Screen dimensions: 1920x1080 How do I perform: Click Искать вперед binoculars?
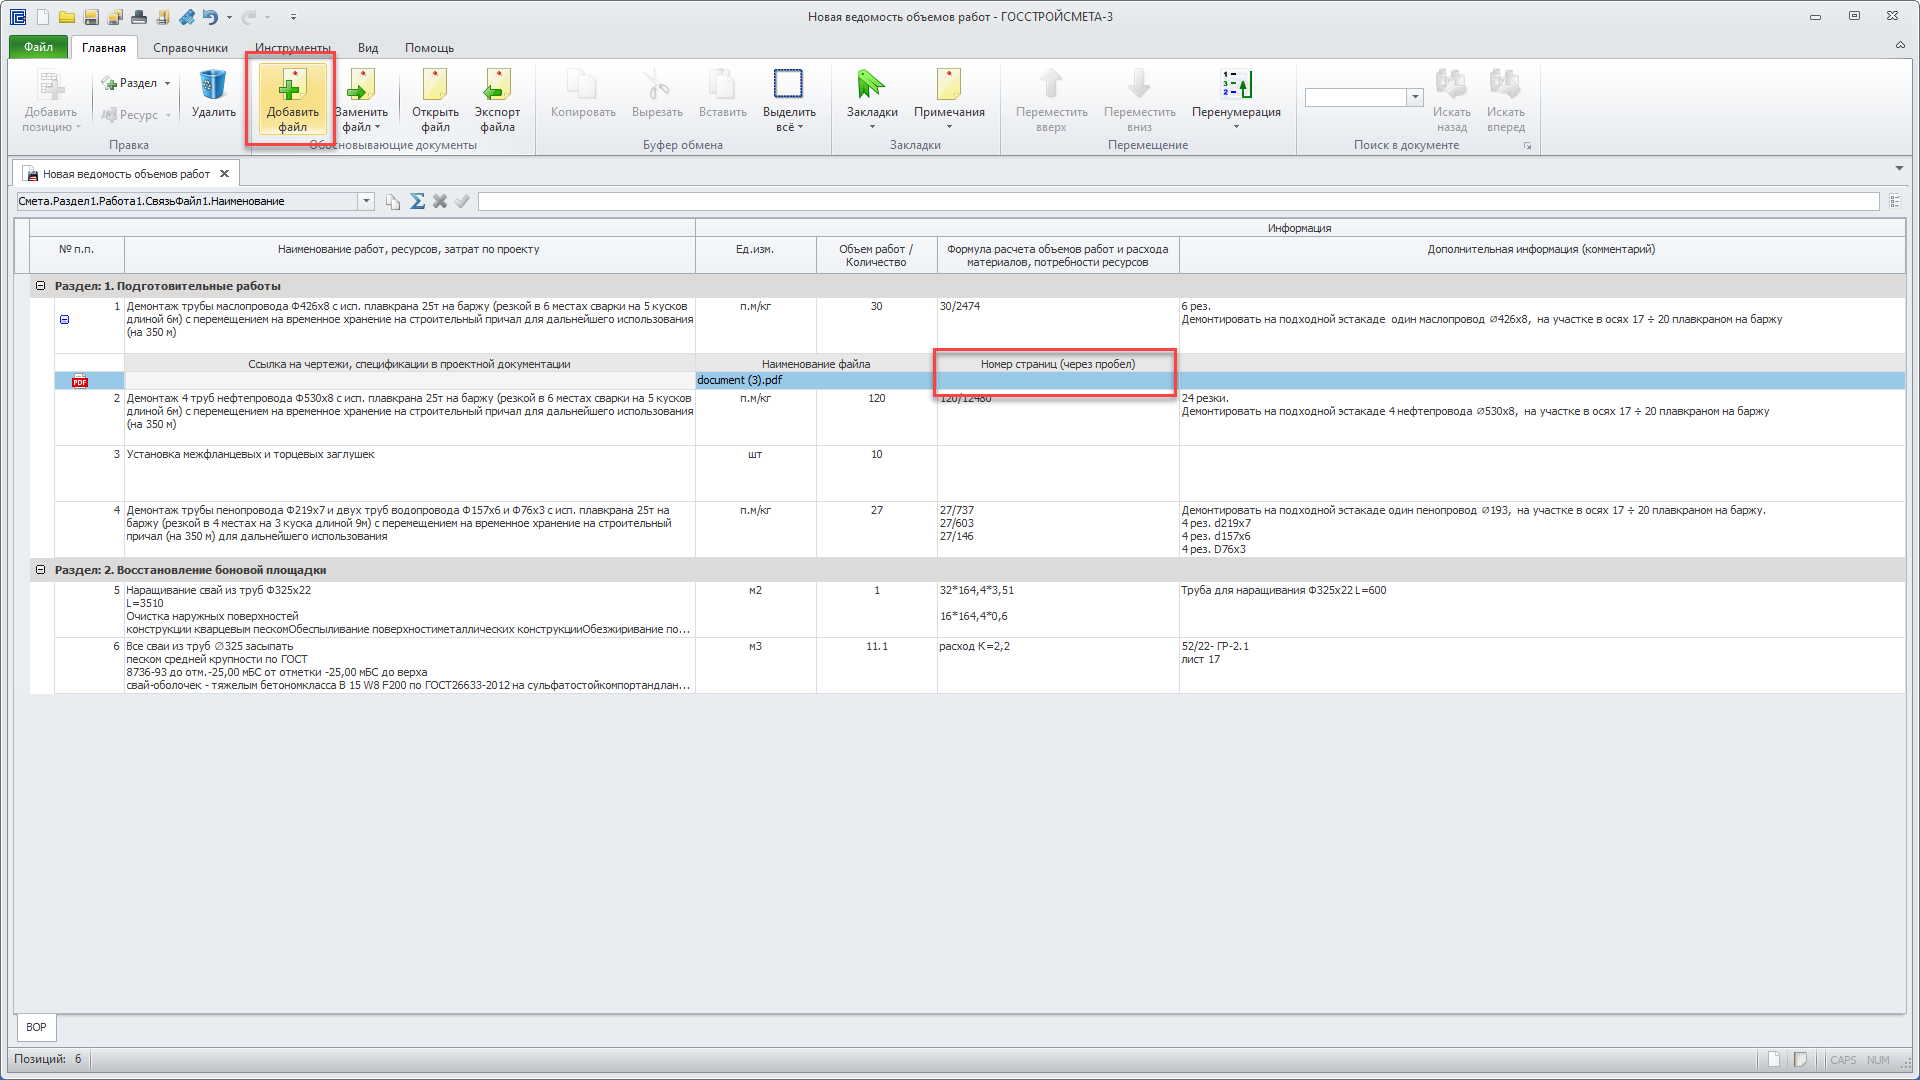coord(1505,100)
